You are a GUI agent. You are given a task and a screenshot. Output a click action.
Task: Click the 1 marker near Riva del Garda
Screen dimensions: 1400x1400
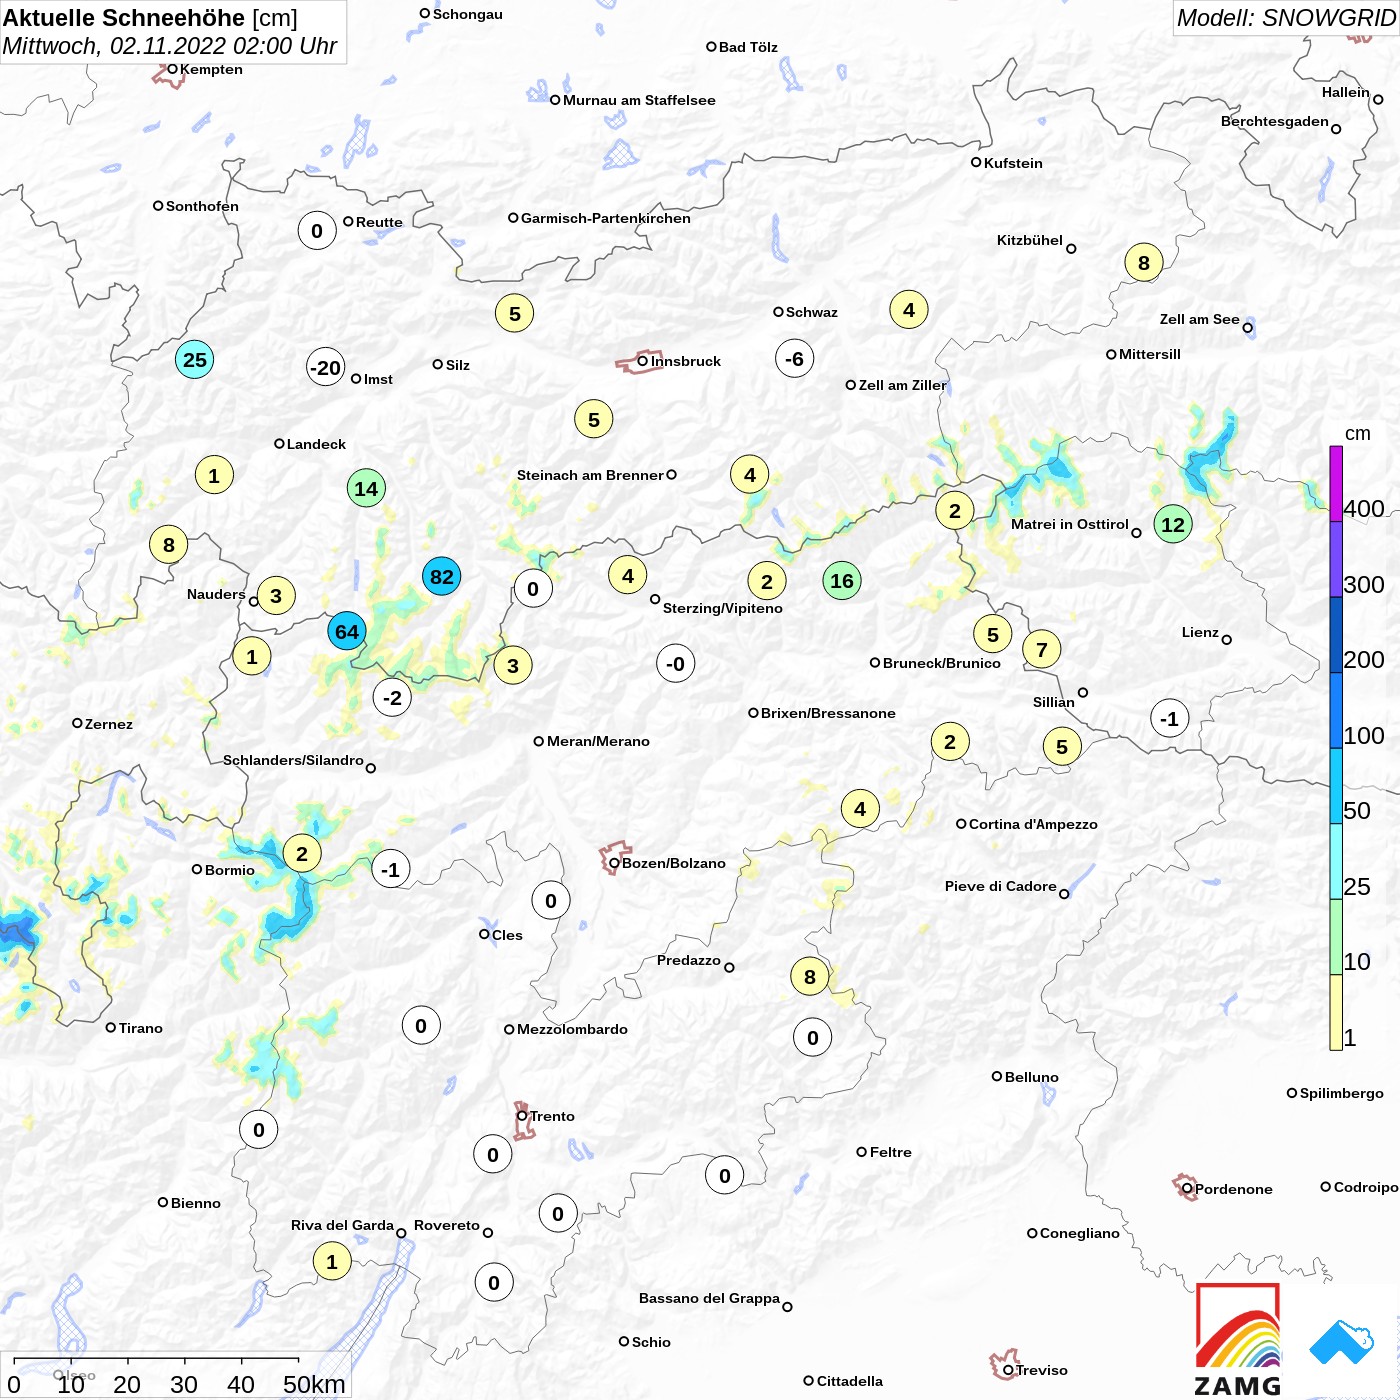point(332,1261)
